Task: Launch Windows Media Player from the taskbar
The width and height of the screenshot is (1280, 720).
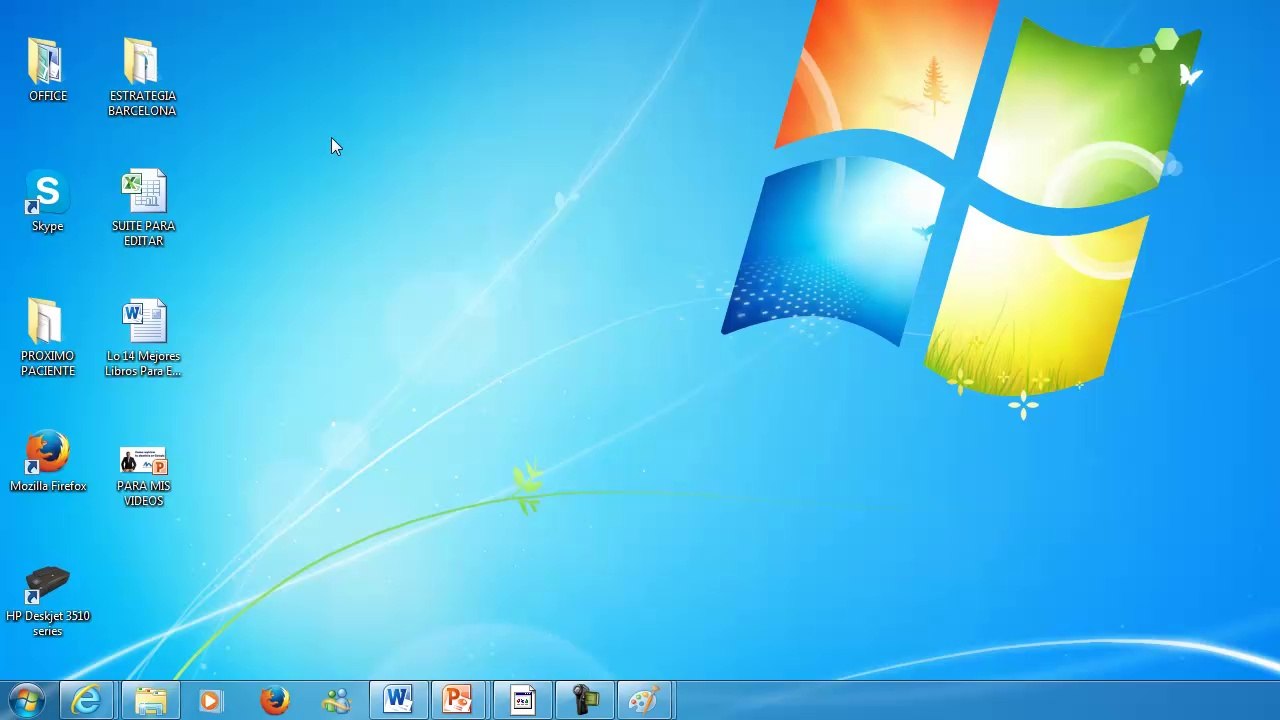Action: tap(211, 700)
